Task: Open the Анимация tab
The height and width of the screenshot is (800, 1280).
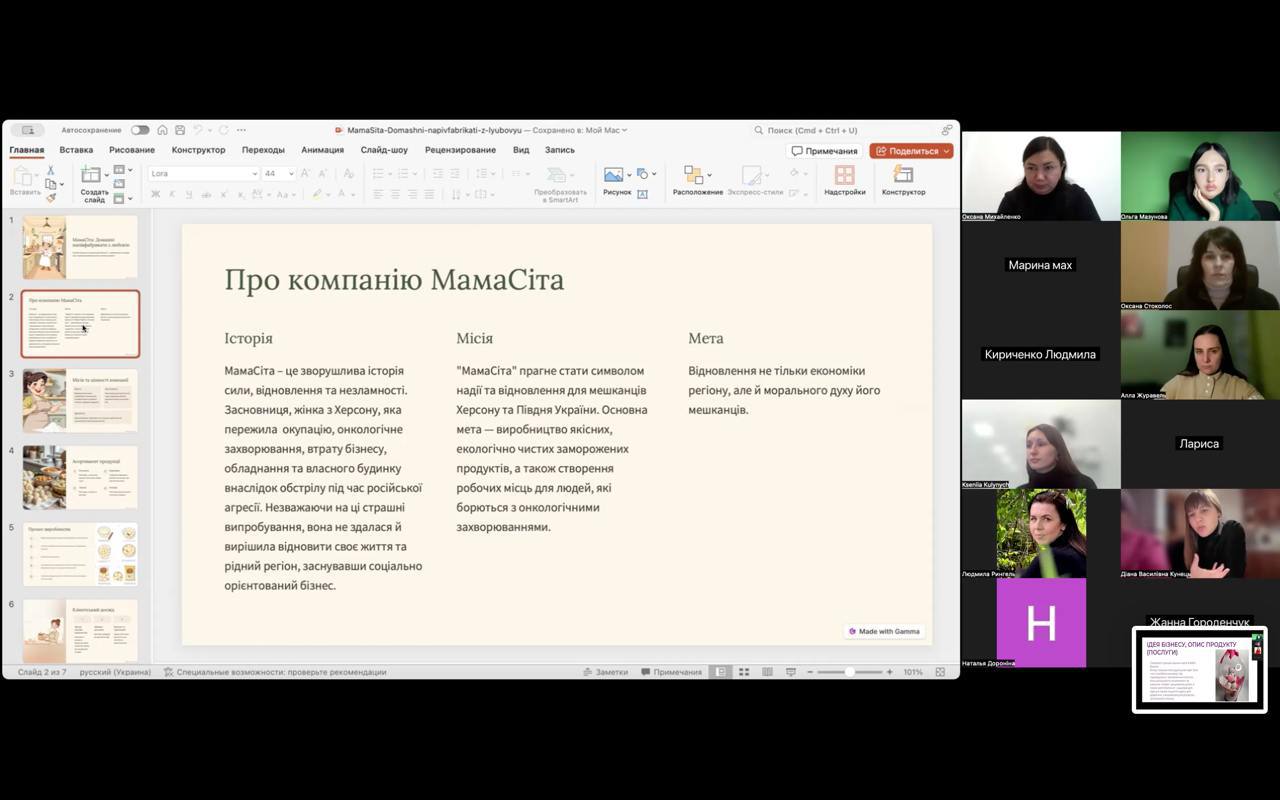Action: click(322, 150)
